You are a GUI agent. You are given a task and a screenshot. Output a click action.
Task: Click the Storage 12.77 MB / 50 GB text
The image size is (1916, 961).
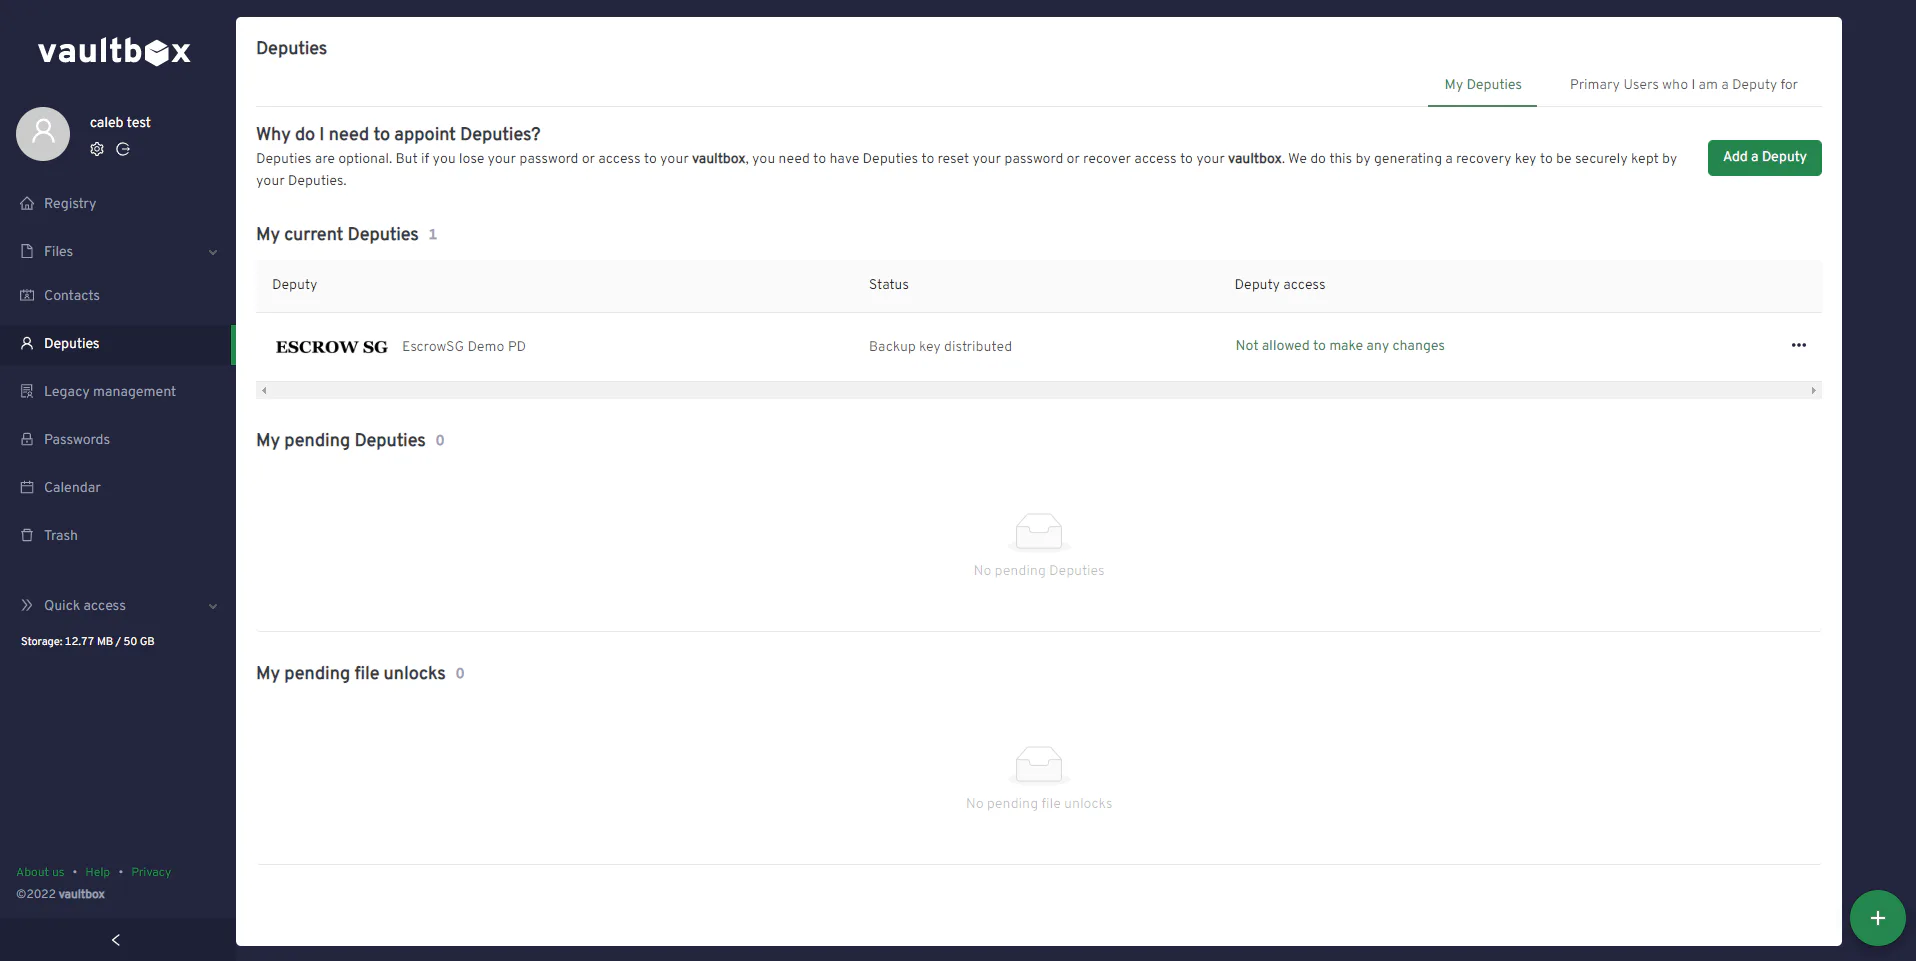[88, 641]
